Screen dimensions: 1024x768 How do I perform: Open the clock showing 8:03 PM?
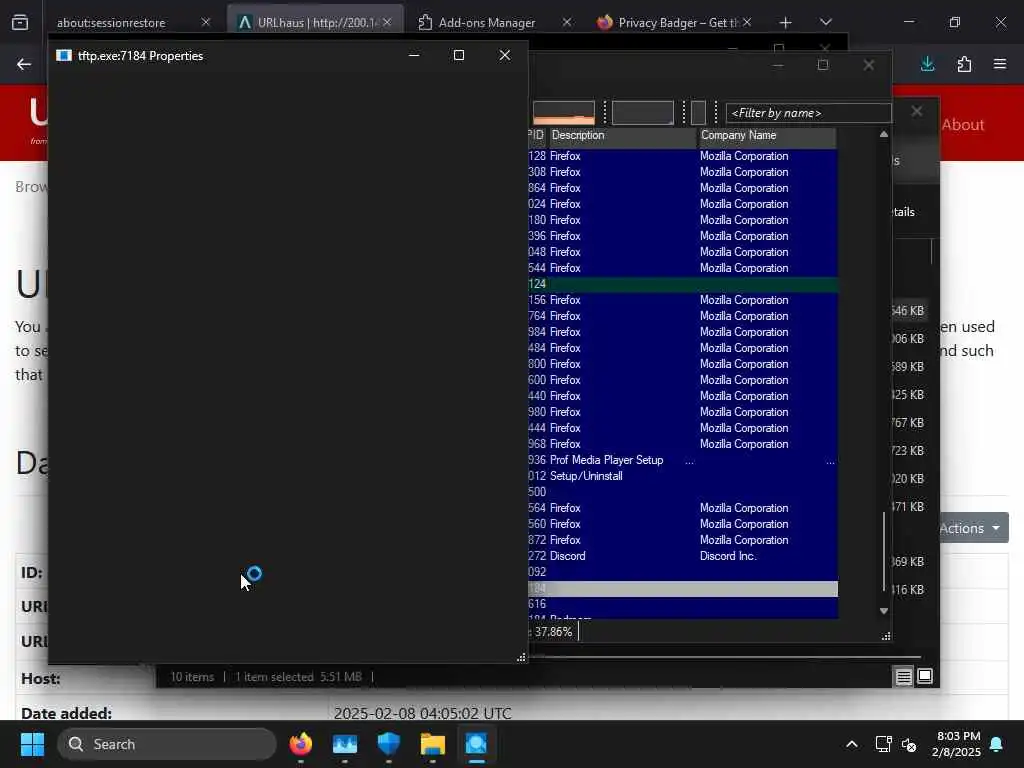(x=957, y=744)
